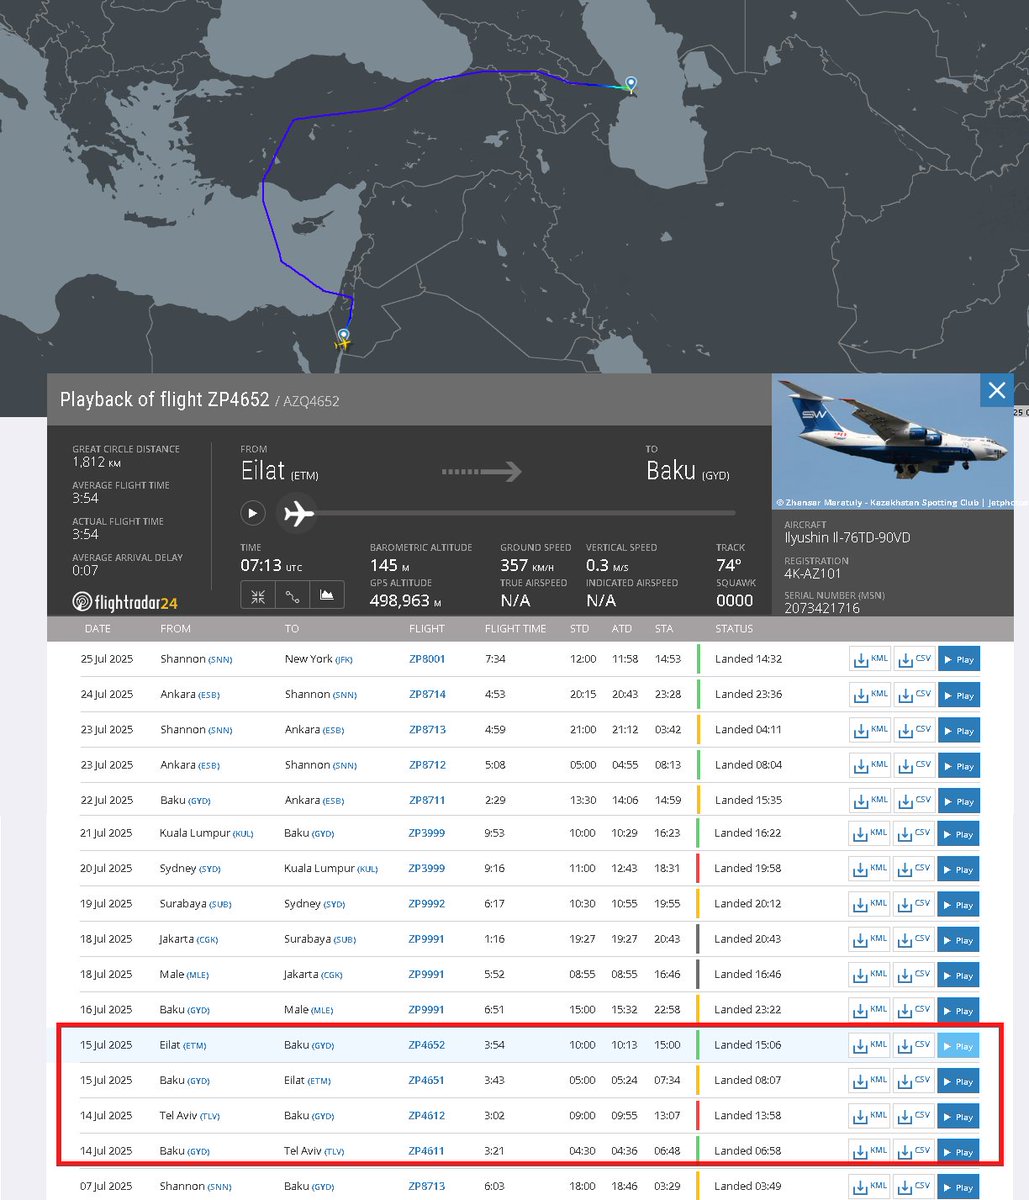Screen dimensions: 1029x1200
Task: Download CSV for ZP4611 Baku to Tel Aviv
Action: point(914,1152)
